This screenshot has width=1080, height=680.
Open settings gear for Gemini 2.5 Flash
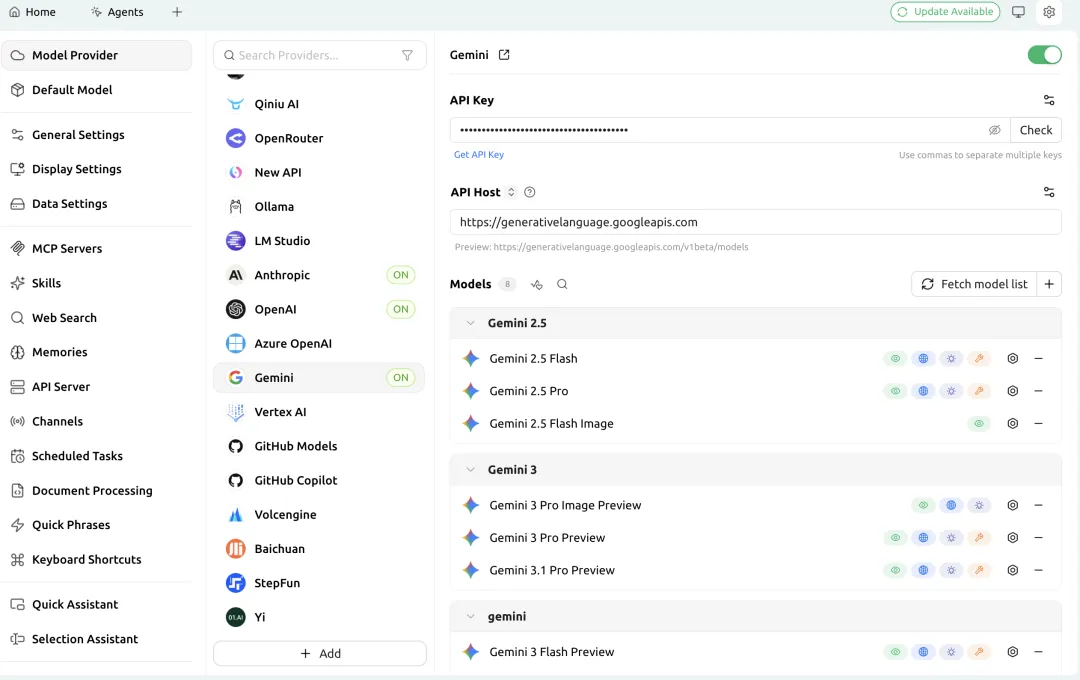pos(1012,358)
